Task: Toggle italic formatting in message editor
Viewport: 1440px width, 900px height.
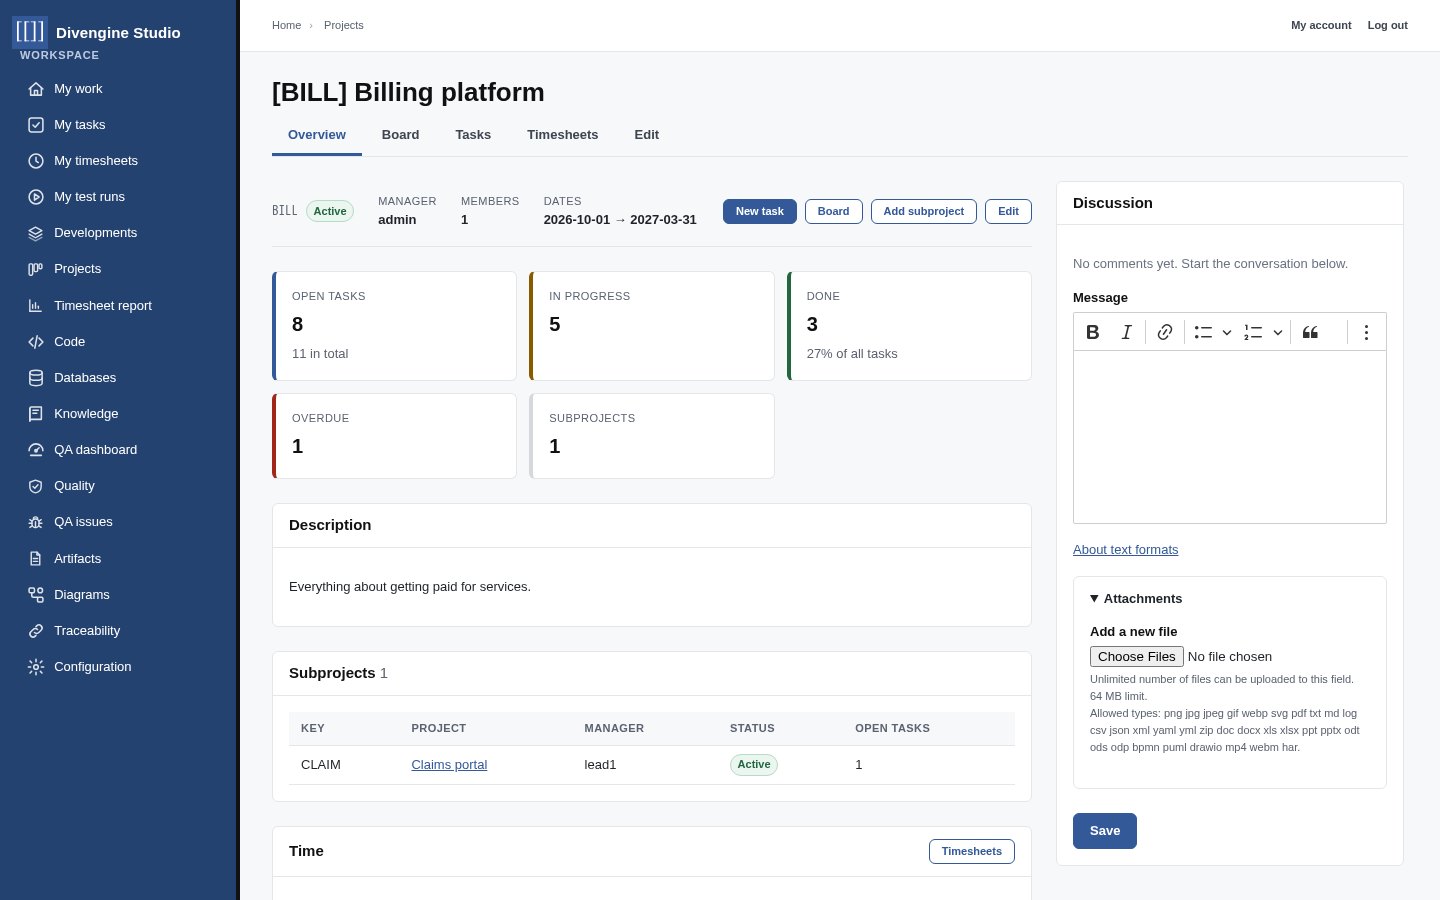Action: 1127,332
